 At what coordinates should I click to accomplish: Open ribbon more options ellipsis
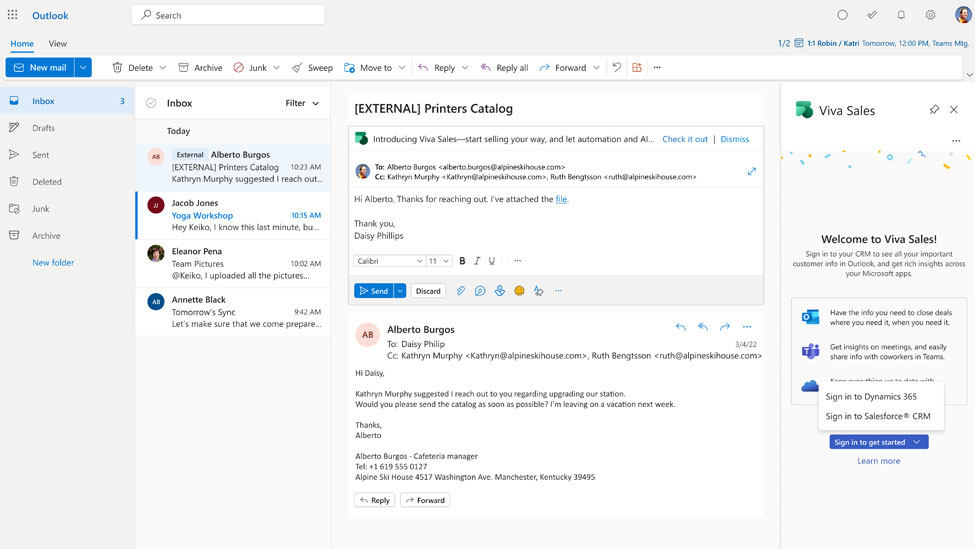click(657, 67)
